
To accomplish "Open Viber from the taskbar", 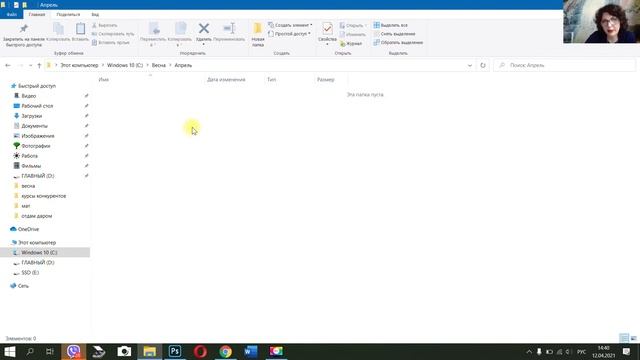I will (73, 351).
